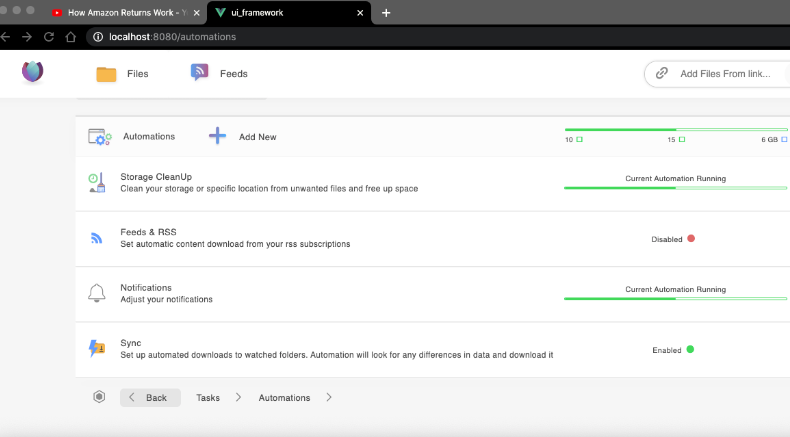Screen dimensions: 790x437
Task: Open the Files folder icon
Action: point(106,74)
